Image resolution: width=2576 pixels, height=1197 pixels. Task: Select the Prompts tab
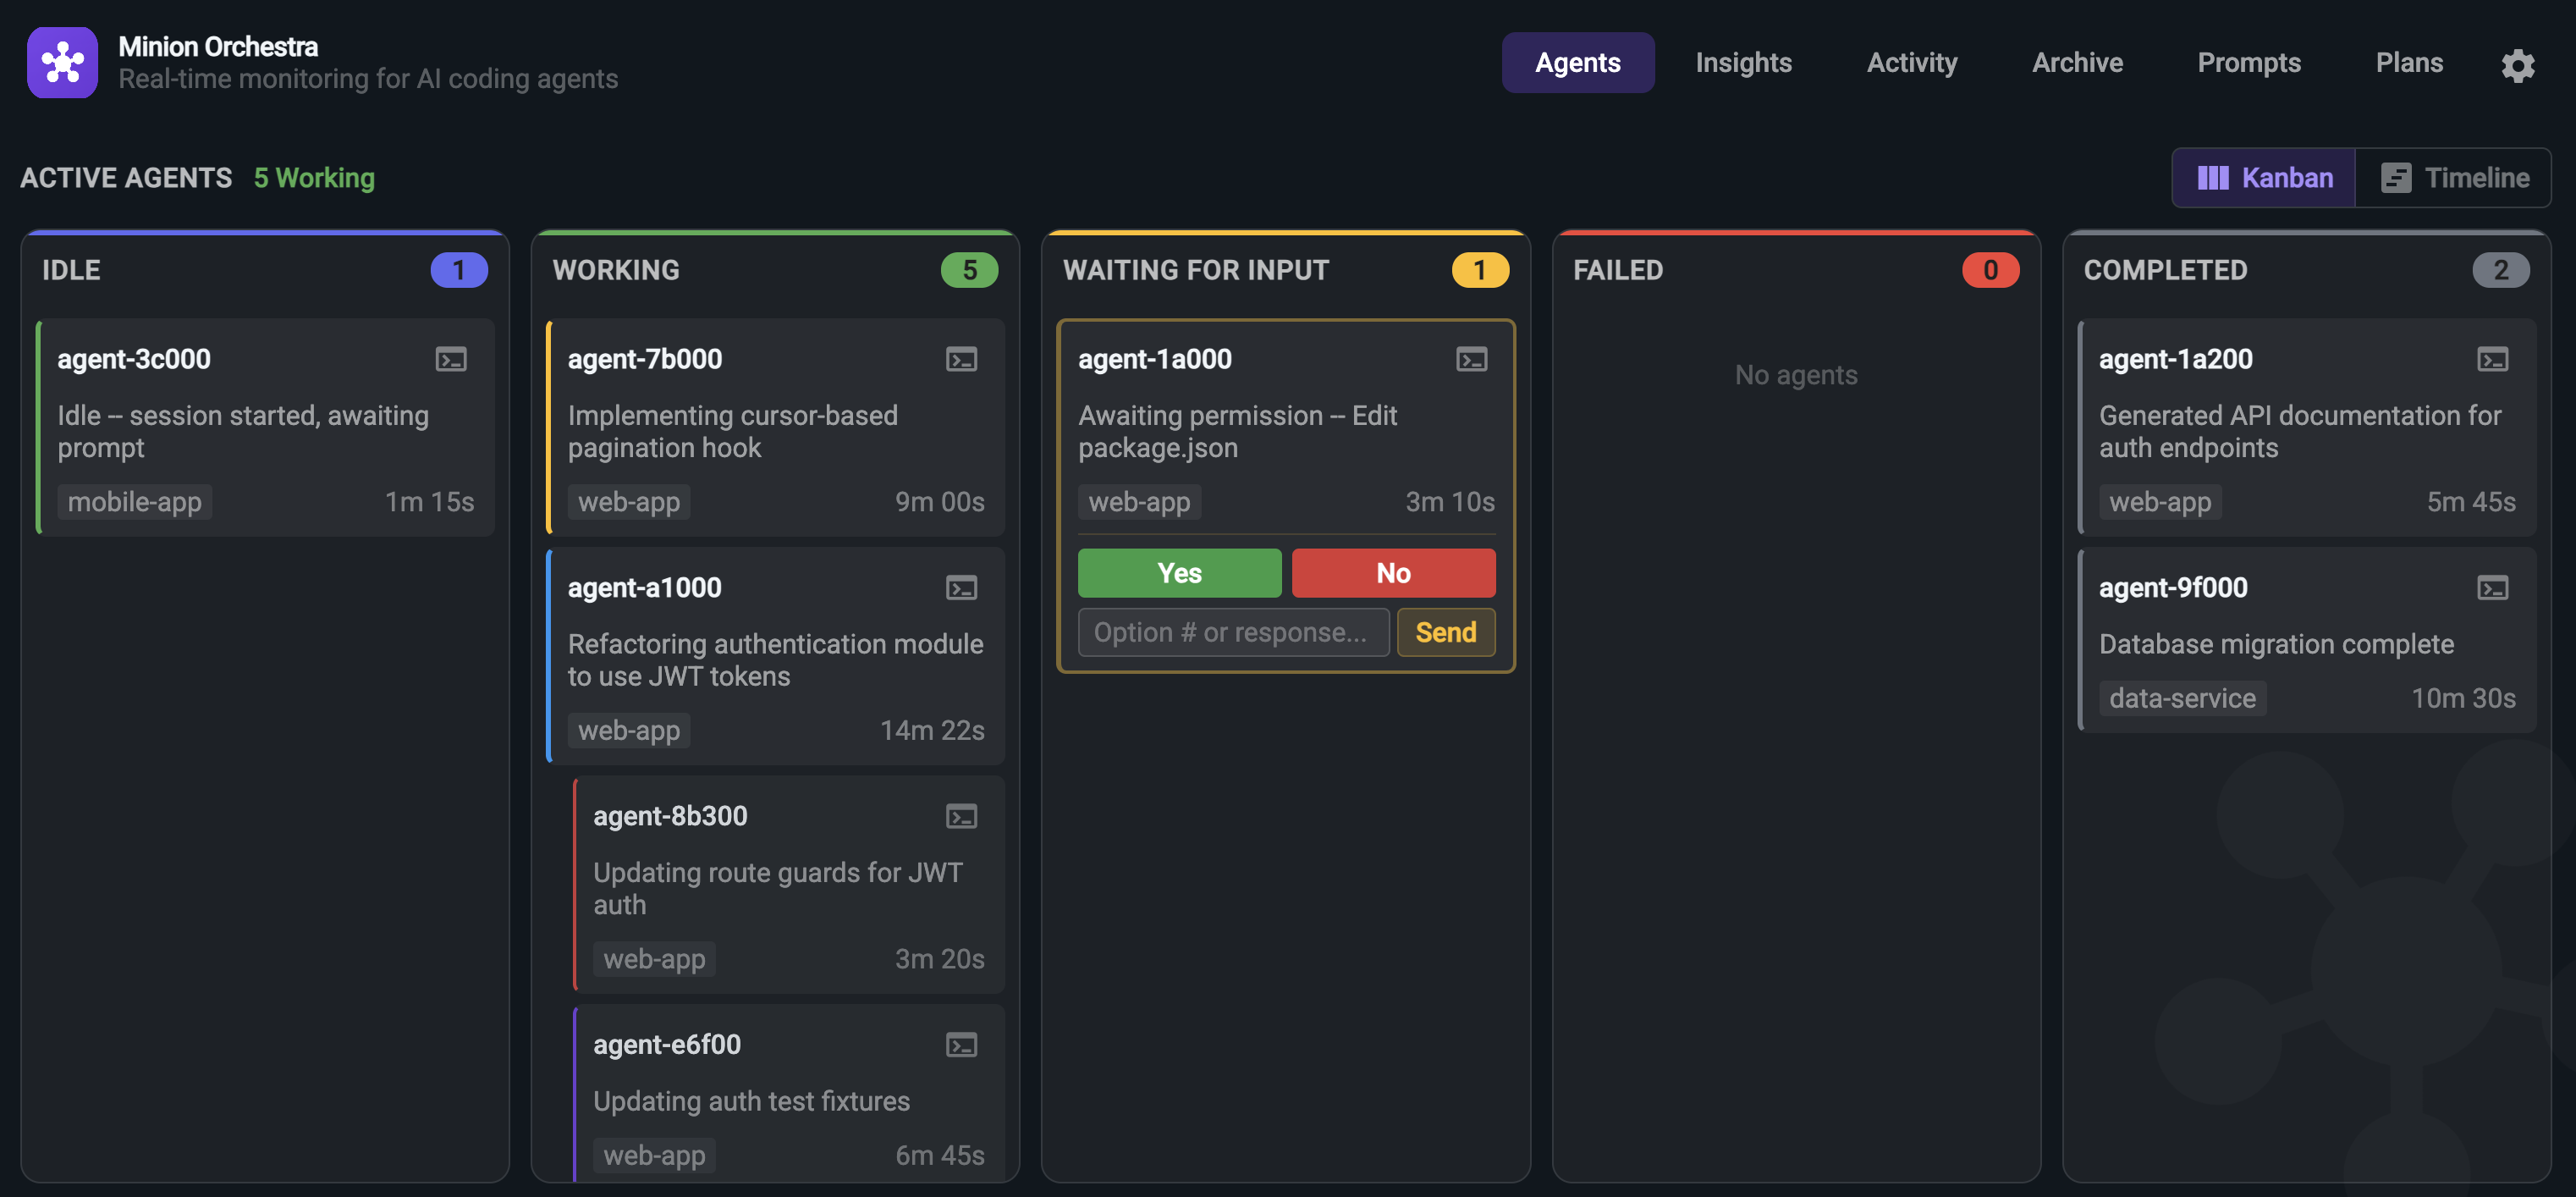click(2248, 62)
